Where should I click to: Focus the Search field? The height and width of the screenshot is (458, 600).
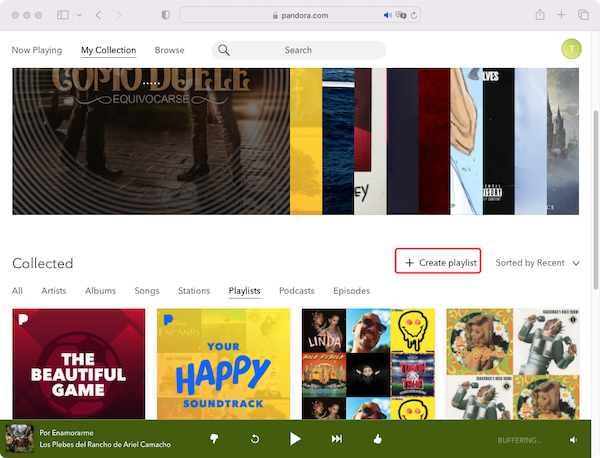pyautogui.click(x=298, y=50)
